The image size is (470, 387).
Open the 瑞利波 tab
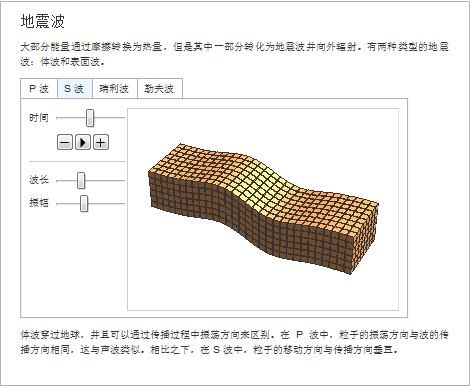tap(115, 89)
